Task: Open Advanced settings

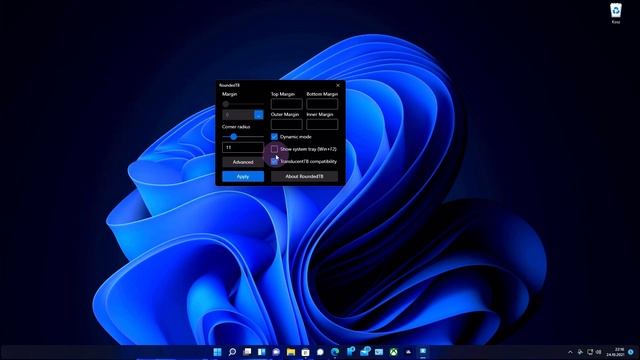Action: (243, 162)
